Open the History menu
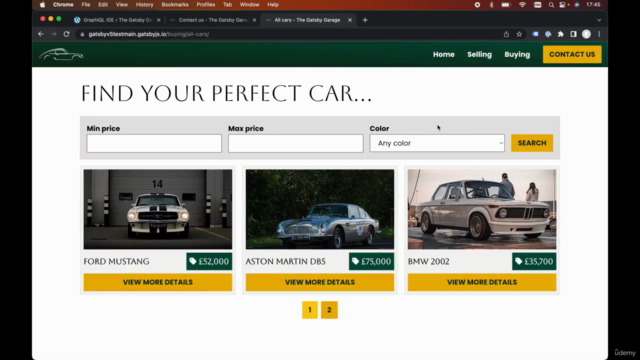The height and width of the screenshot is (360, 640). [144, 5]
